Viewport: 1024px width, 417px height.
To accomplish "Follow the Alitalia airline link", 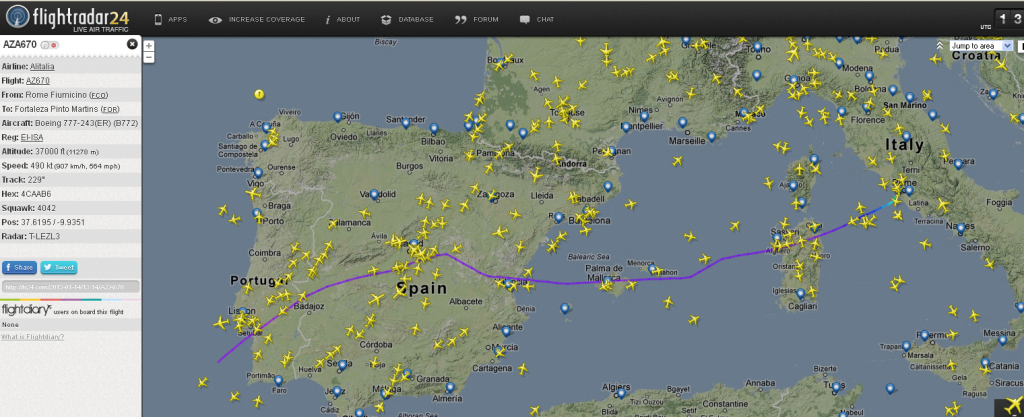I will click(42, 67).
